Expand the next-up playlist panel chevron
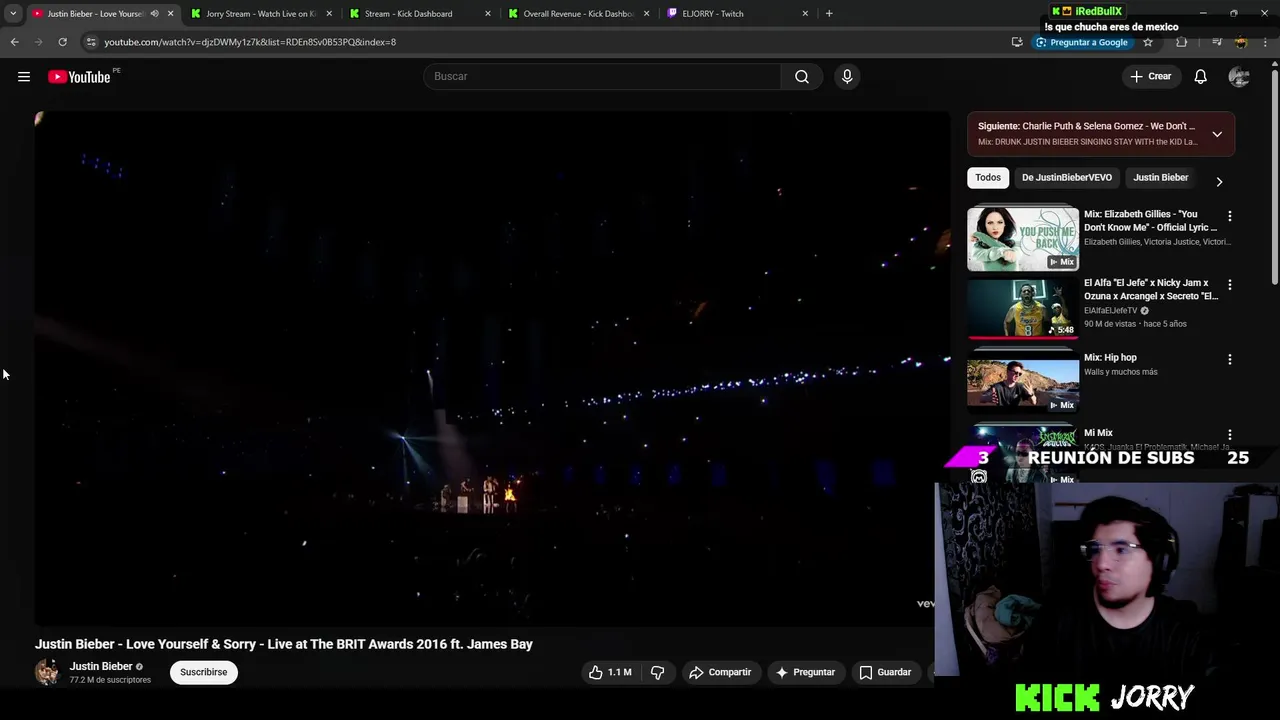 [x=1217, y=134]
